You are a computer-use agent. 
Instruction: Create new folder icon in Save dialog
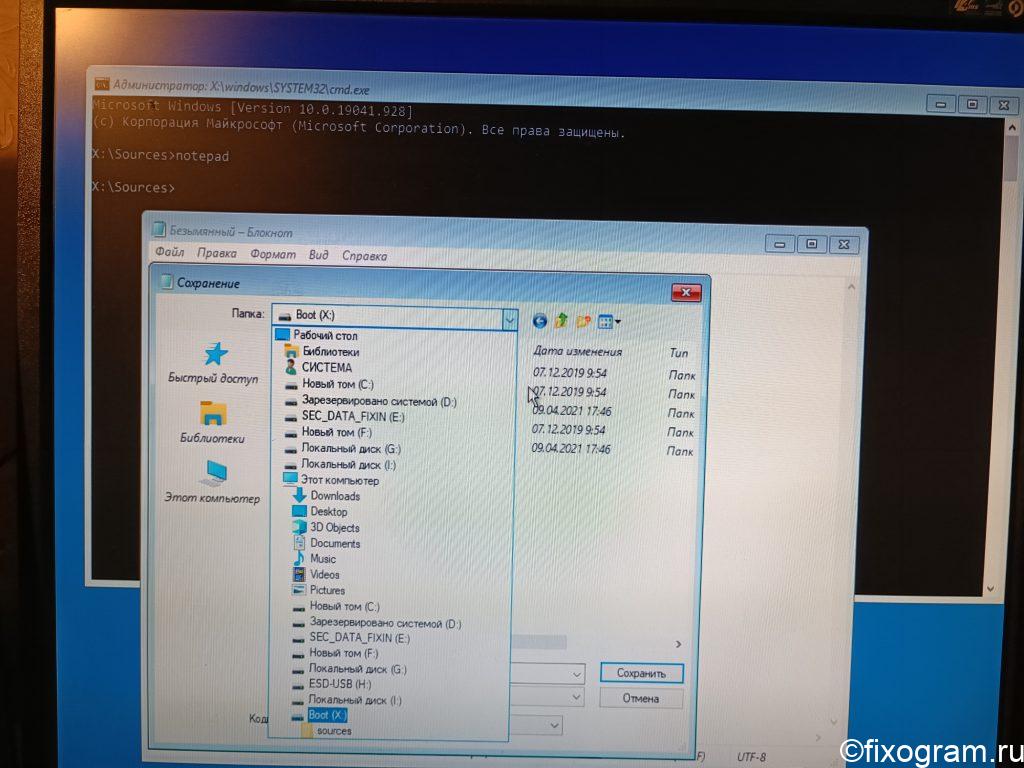tap(583, 321)
